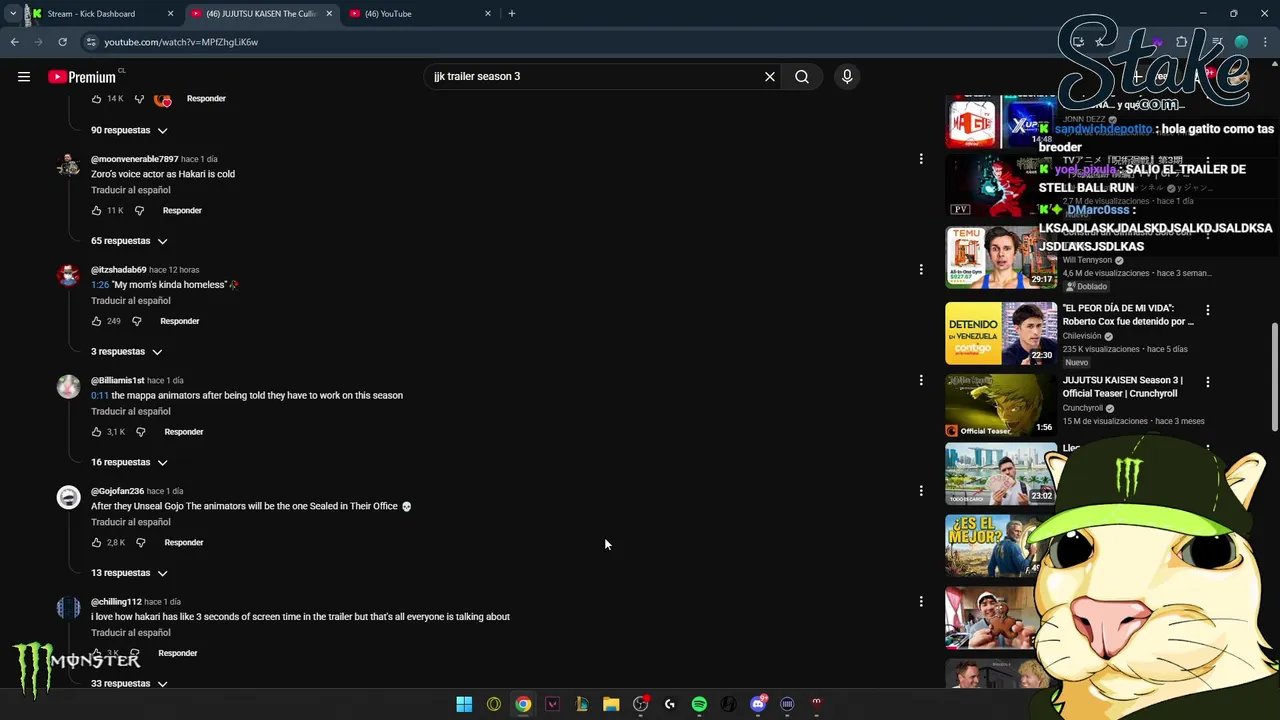Open Chrome tab search dropdown arrow
The height and width of the screenshot is (720, 1280).
tap(13, 13)
